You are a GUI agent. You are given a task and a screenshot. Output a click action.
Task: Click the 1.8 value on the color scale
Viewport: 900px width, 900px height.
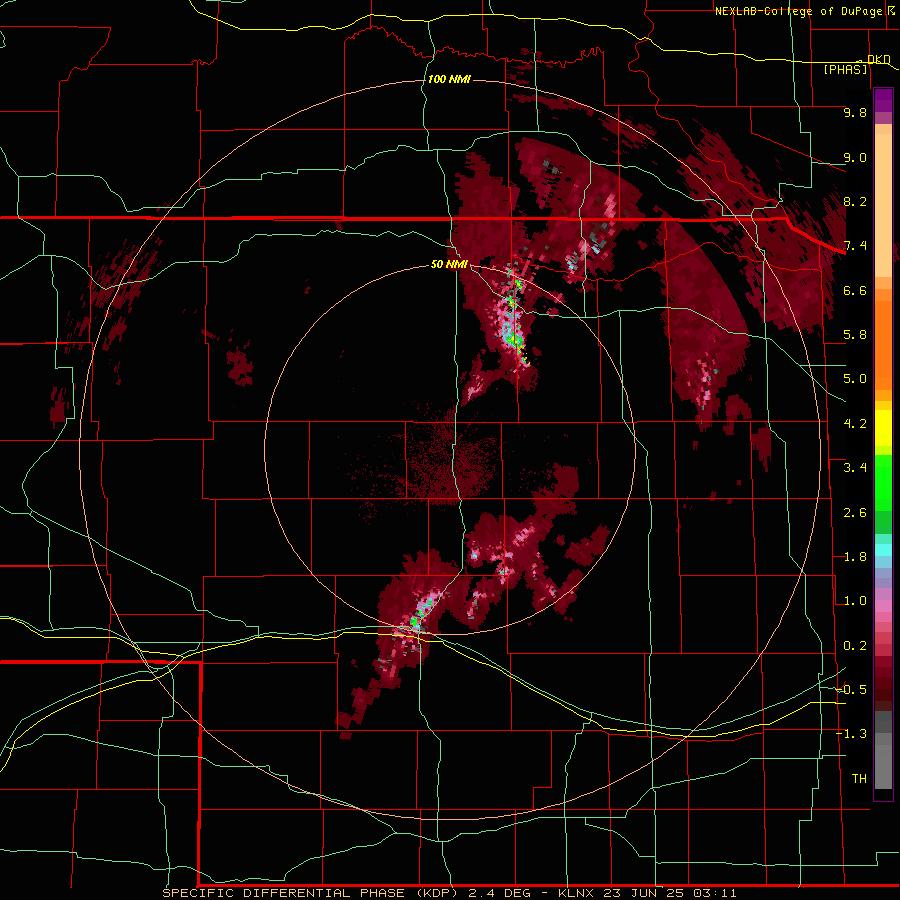point(855,557)
